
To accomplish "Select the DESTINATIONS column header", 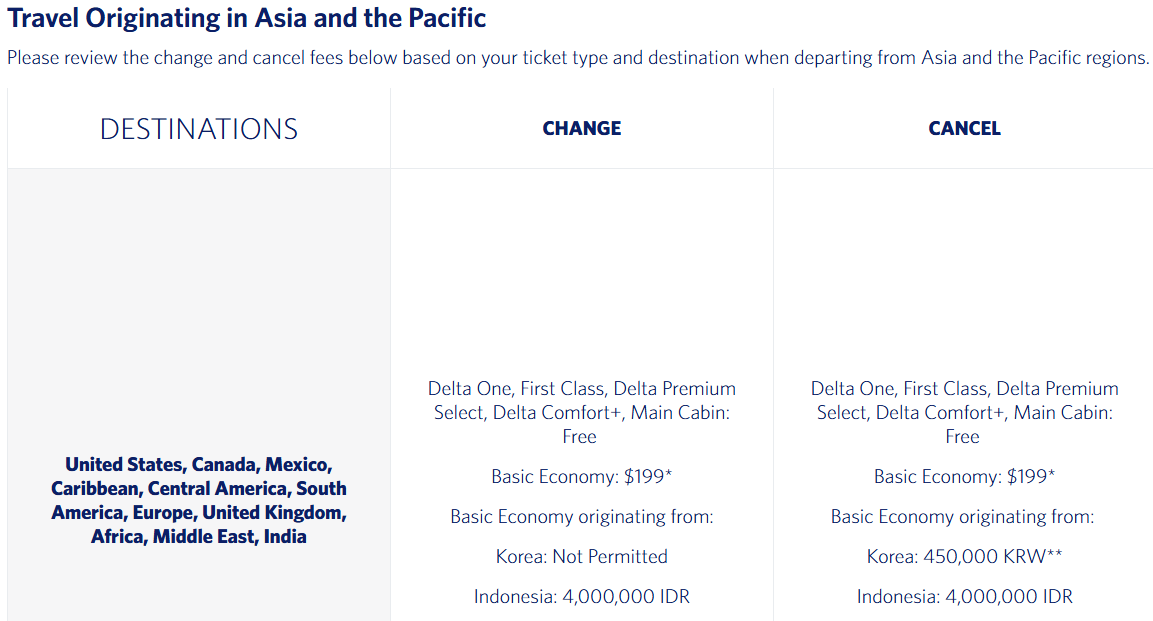I will click(199, 129).
